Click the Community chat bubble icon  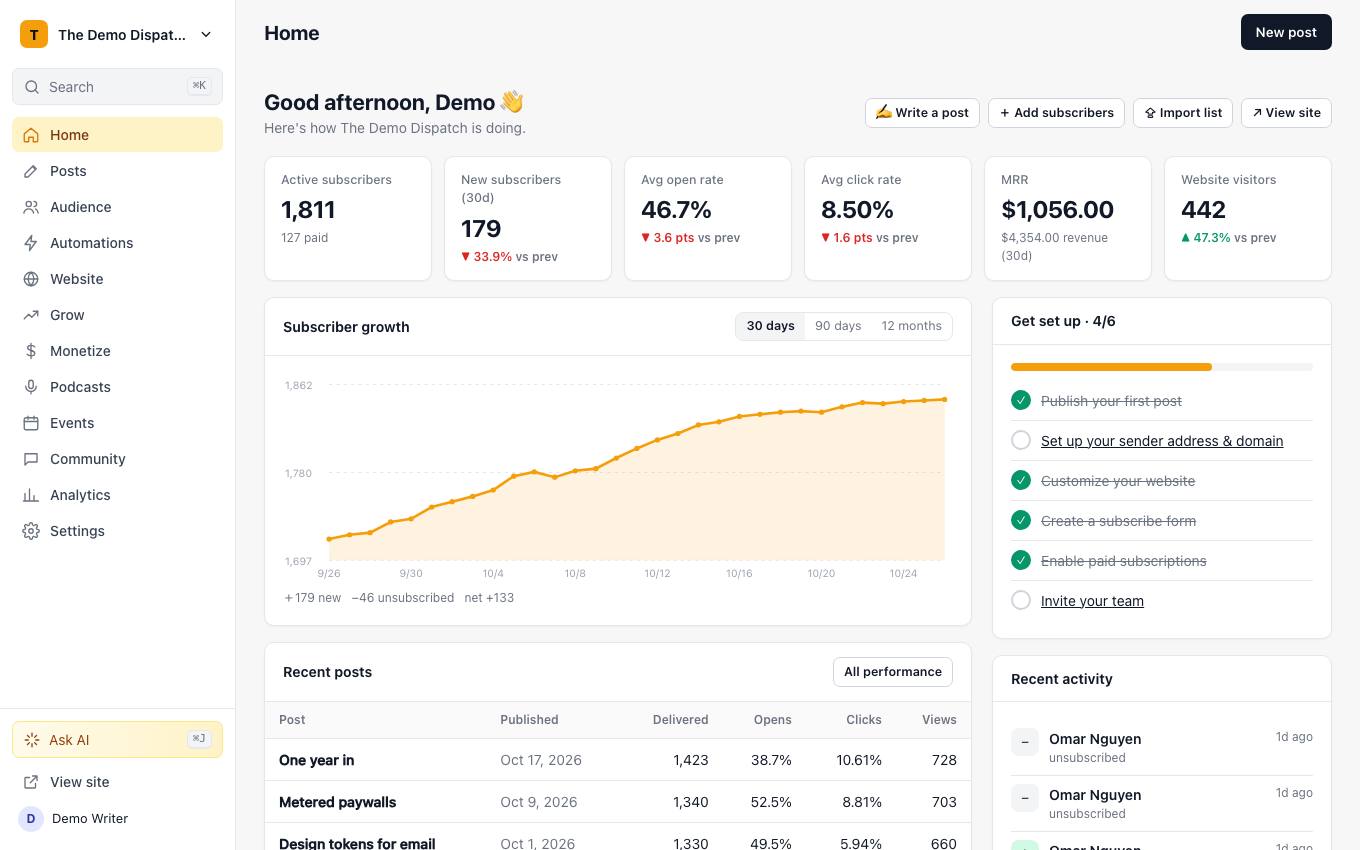pos(31,459)
